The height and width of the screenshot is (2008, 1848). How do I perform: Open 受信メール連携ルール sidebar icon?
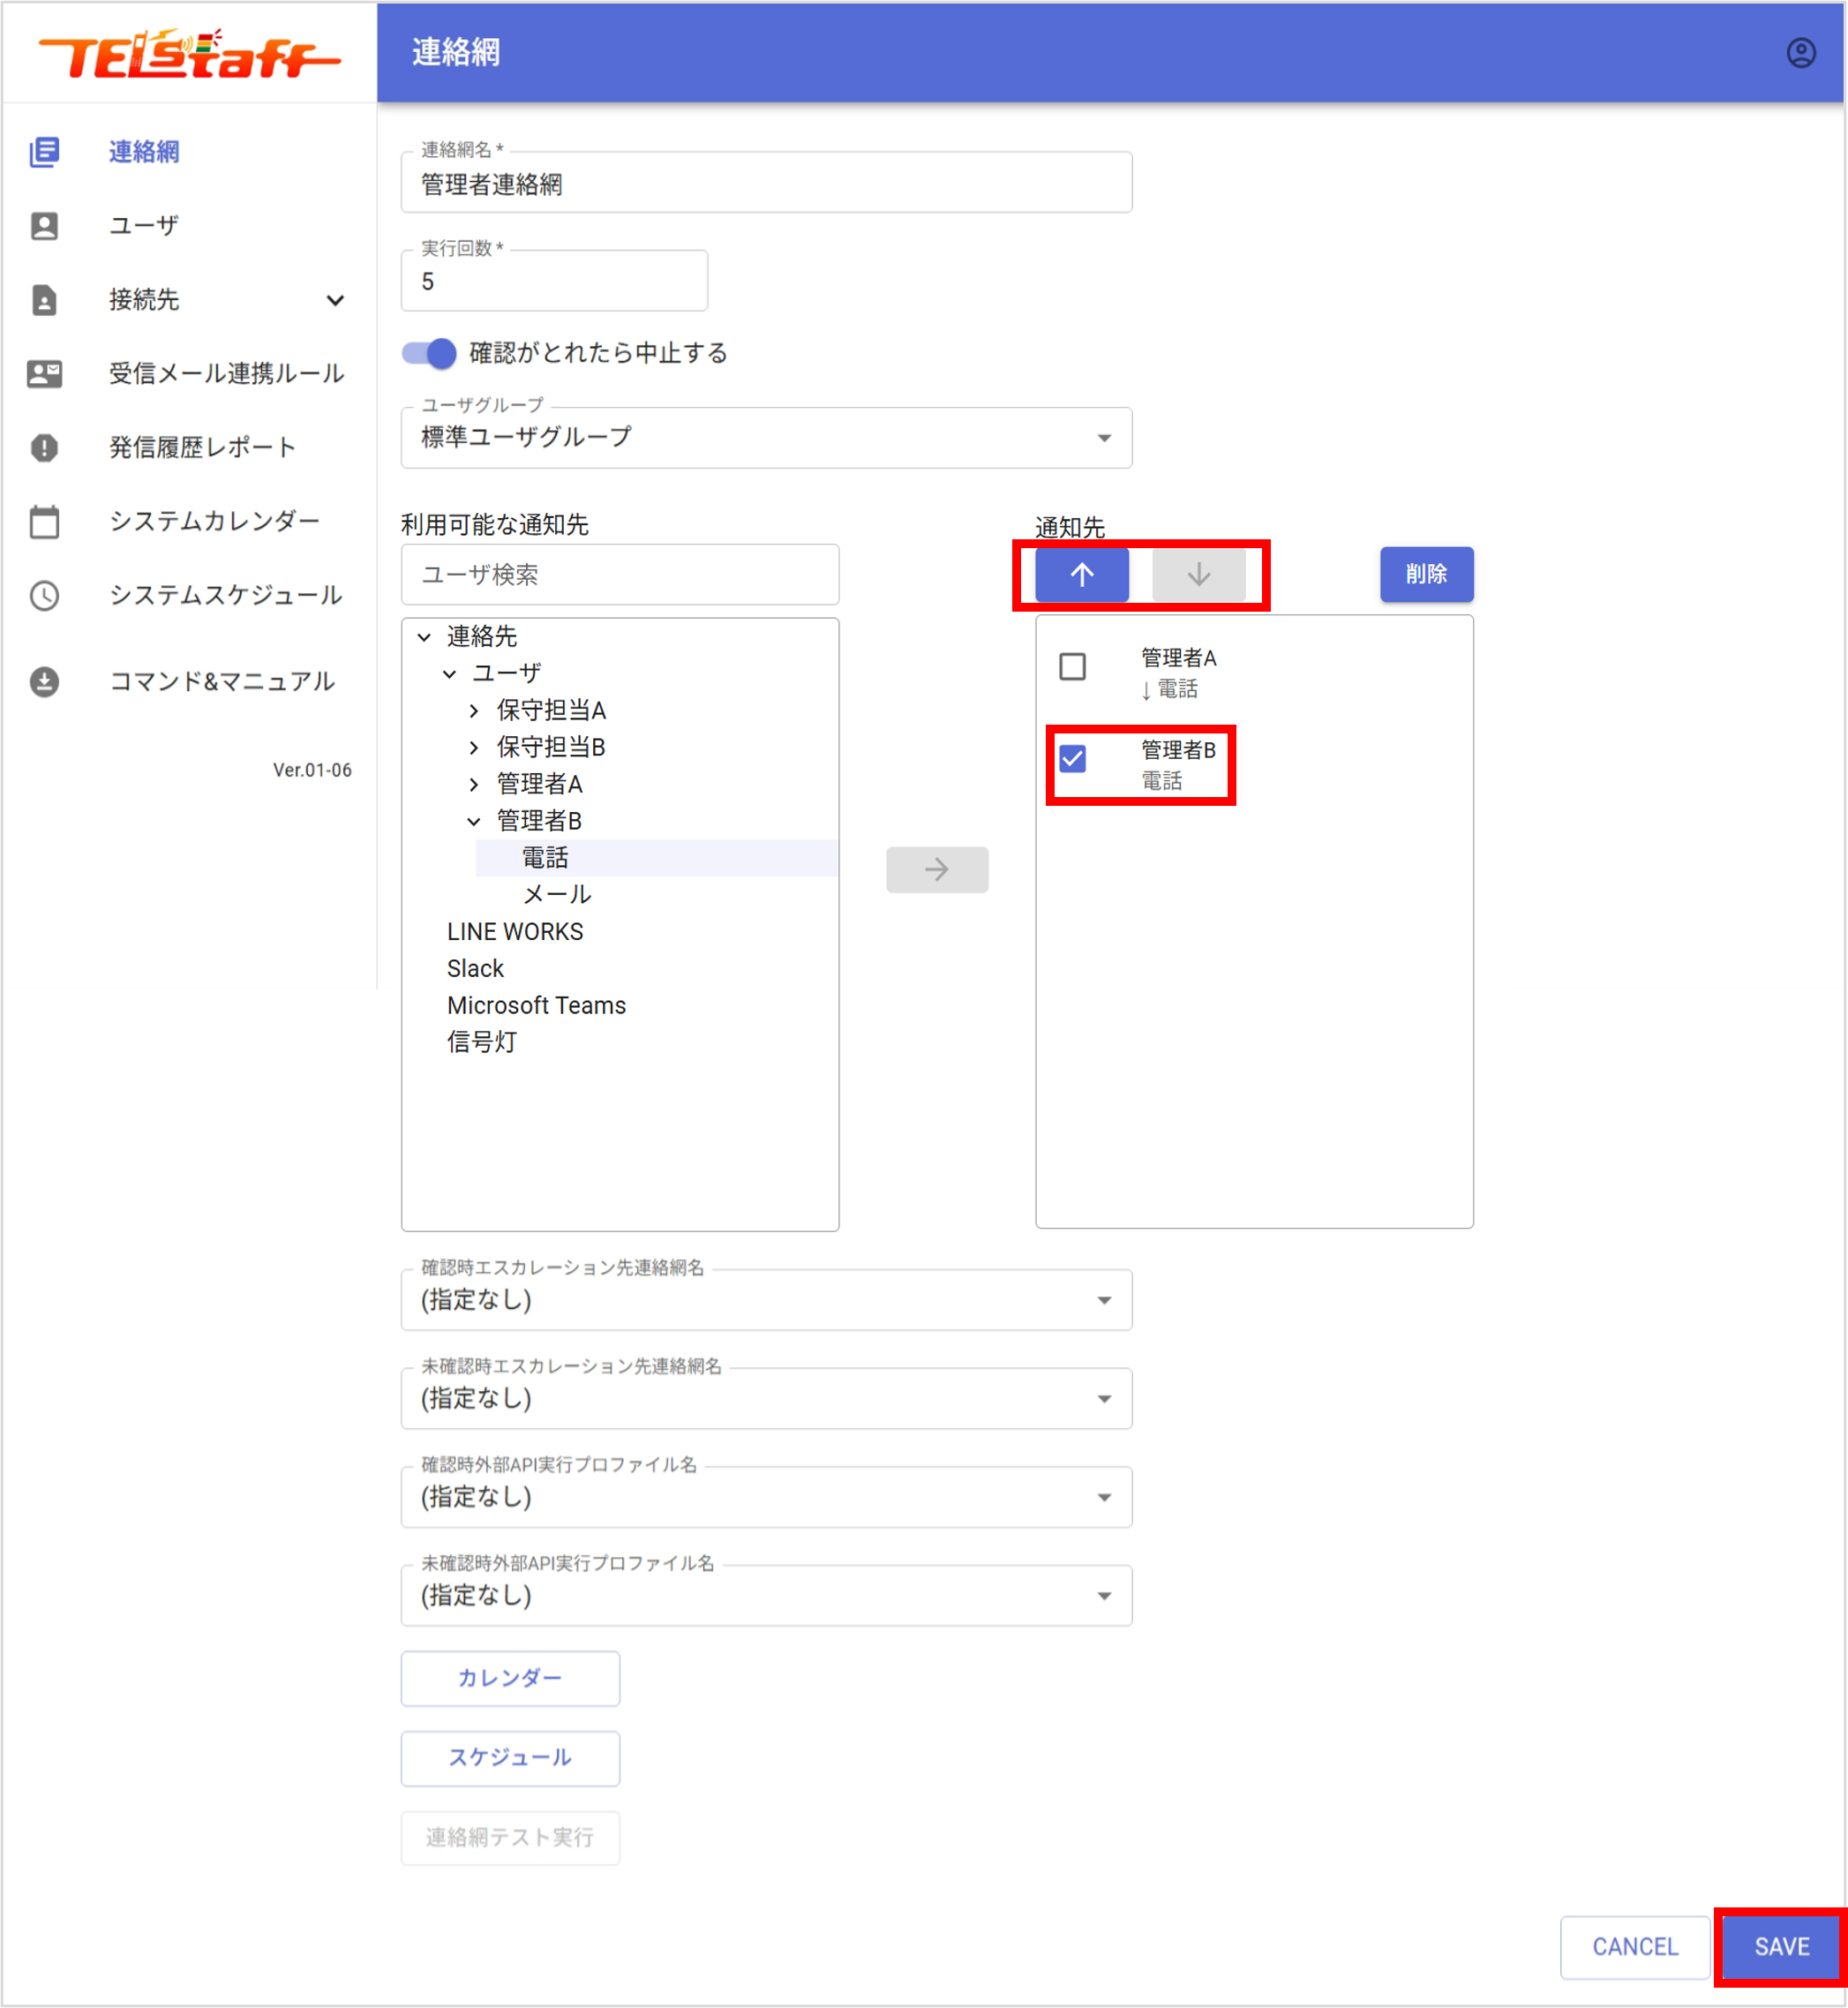[x=44, y=374]
